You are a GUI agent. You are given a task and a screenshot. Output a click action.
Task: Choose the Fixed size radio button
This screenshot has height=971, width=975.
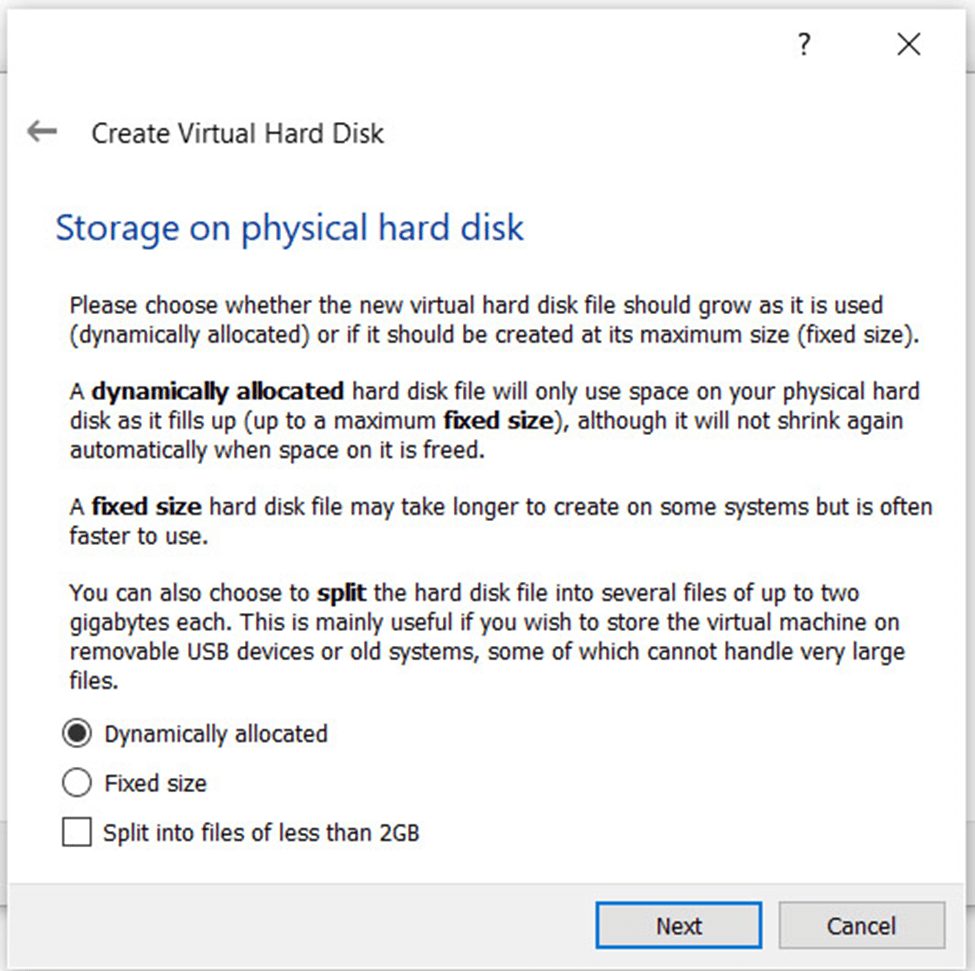click(x=77, y=783)
